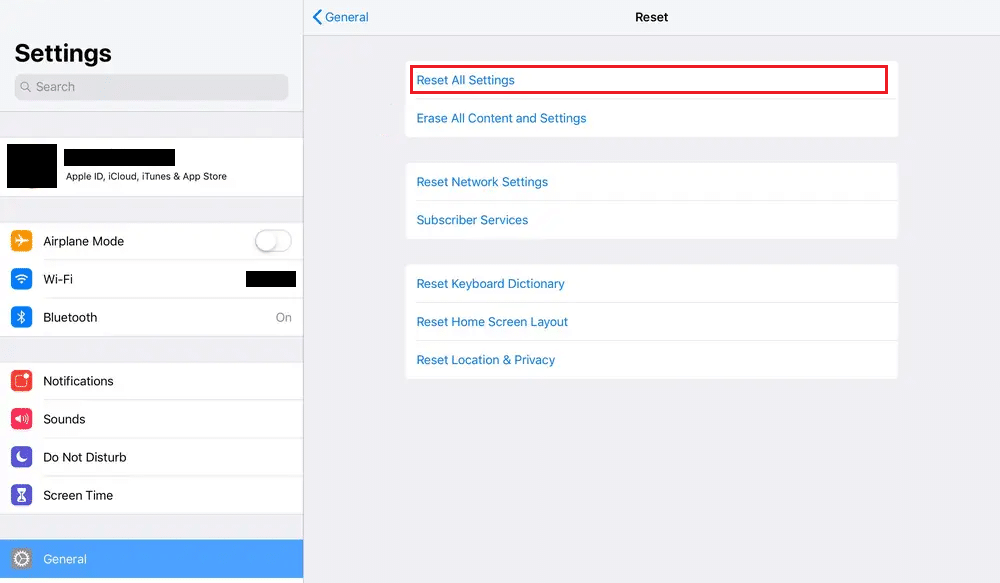Tap Reset Home Screen Layout
The height and width of the screenshot is (583, 1000).
(651, 321)
